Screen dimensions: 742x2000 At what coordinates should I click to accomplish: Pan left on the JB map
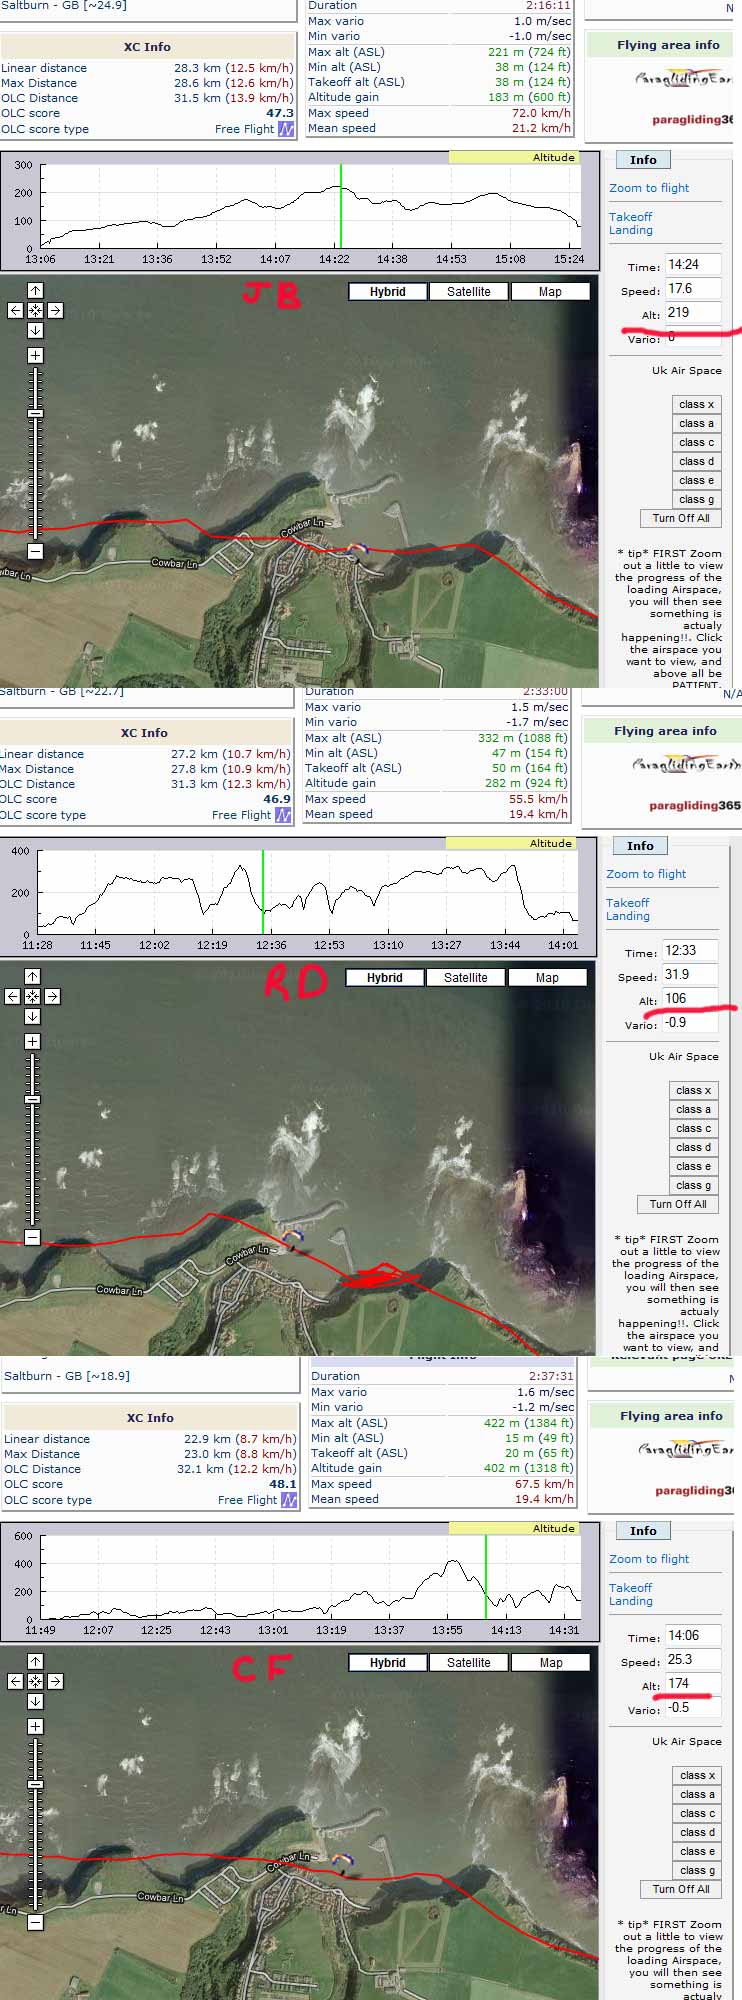[15, 311]
